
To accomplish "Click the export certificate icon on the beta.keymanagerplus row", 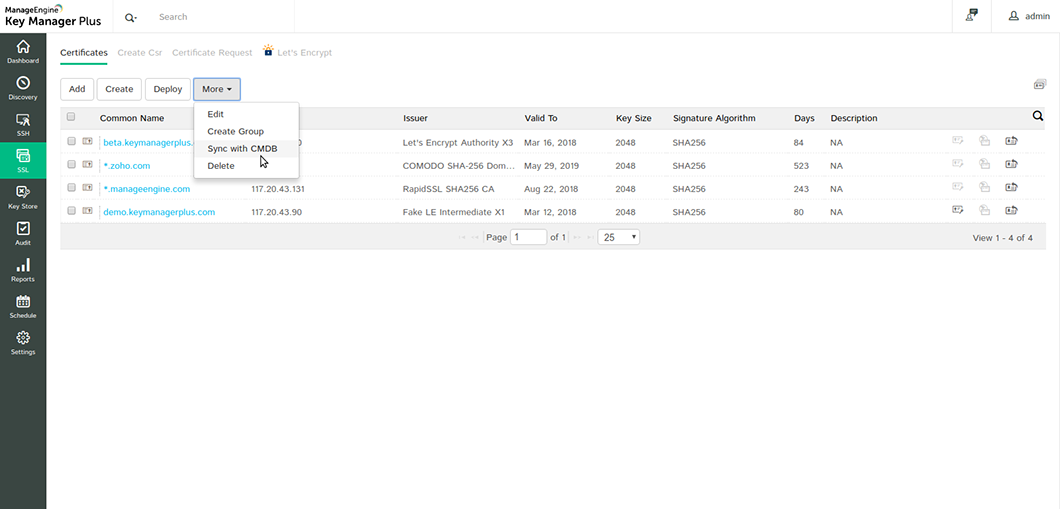I will [x=1011, y=141].
